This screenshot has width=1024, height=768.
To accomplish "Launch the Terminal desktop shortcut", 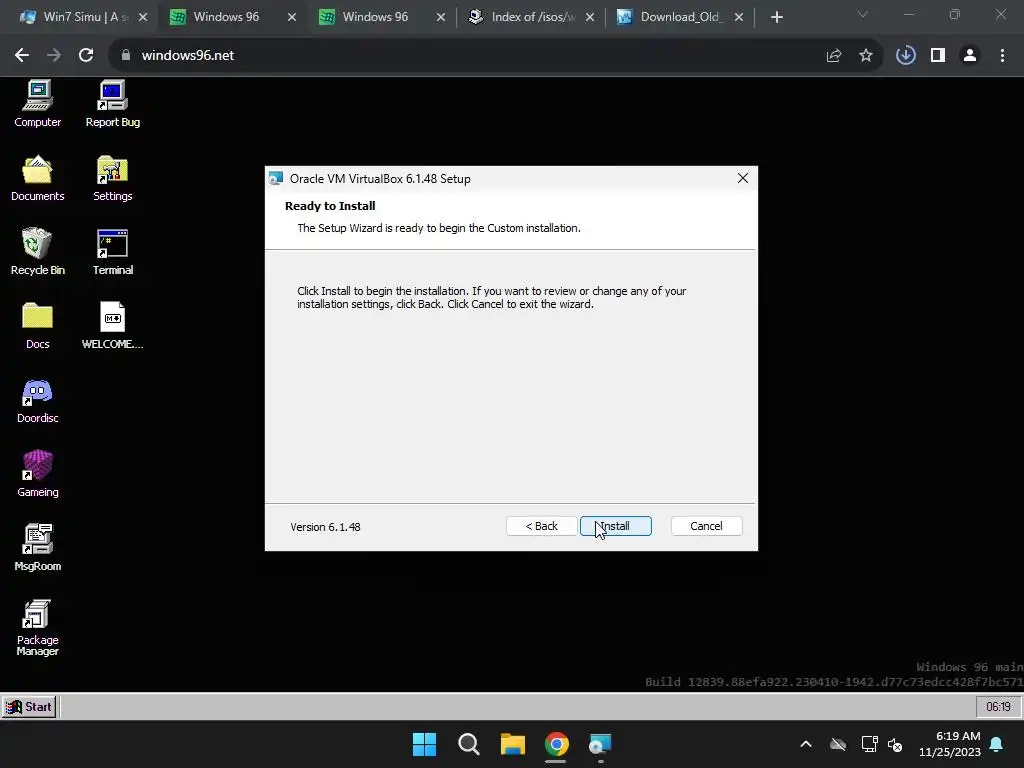I will [x=112, y=252].
